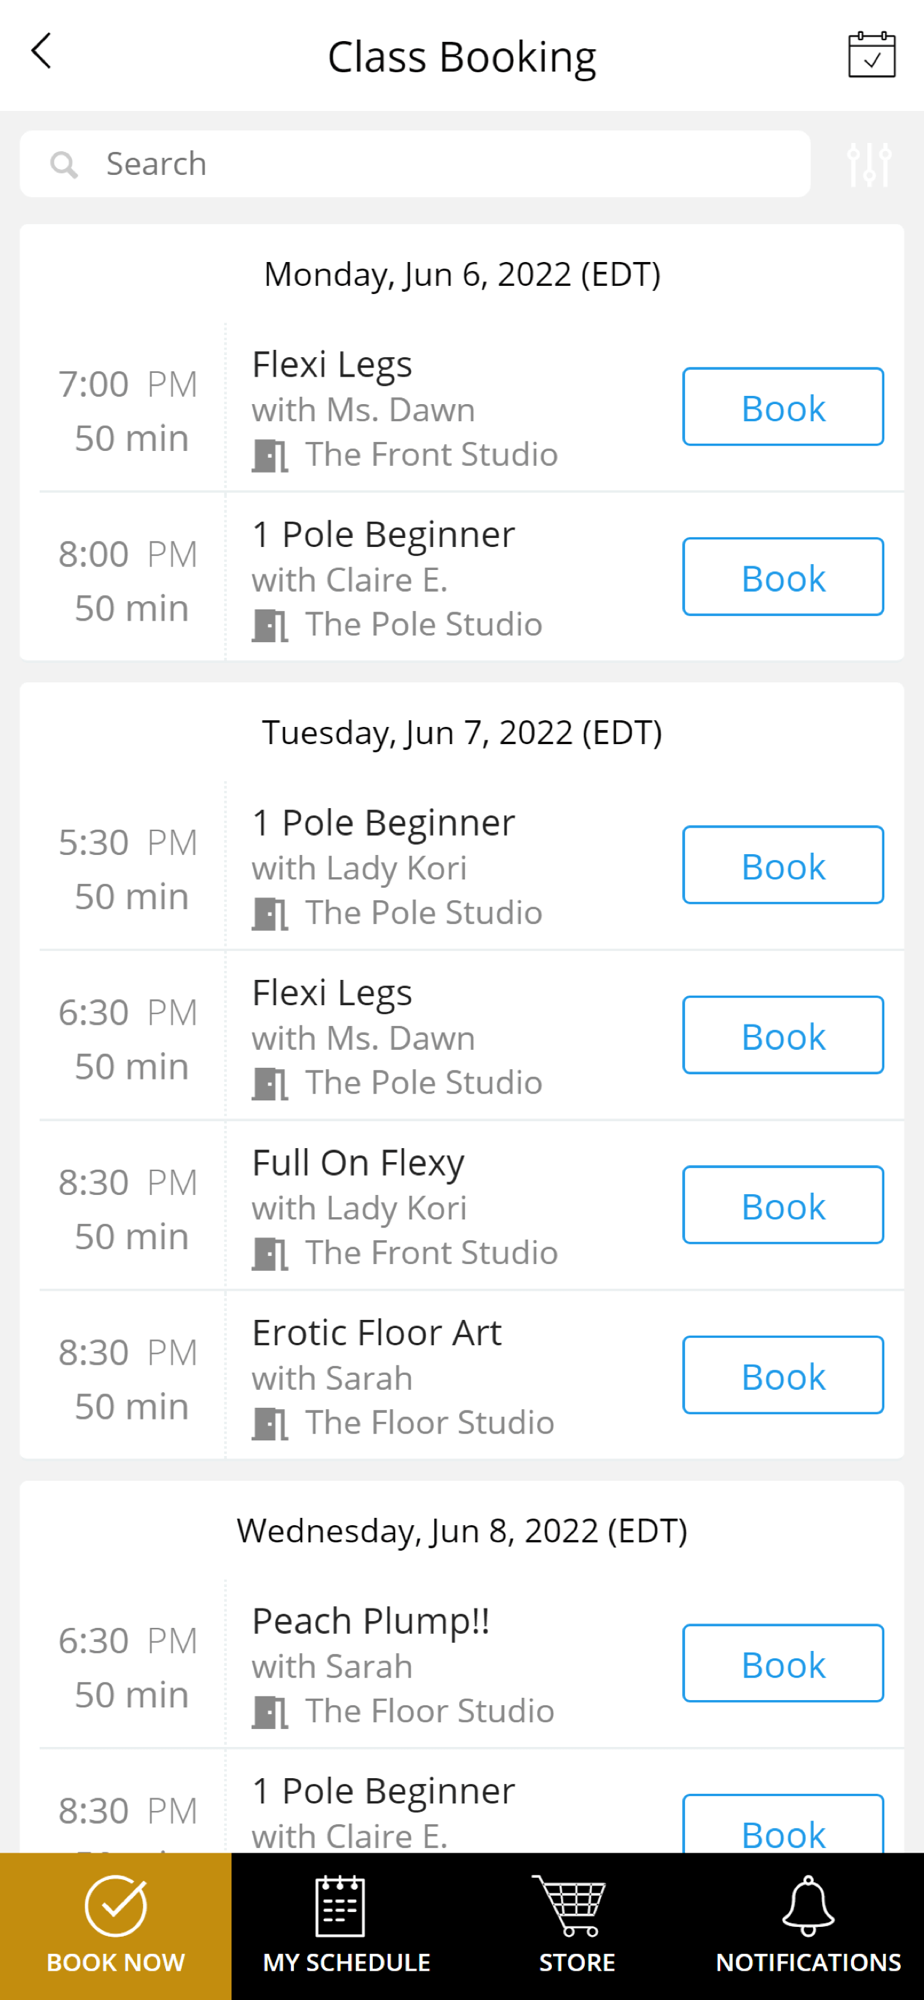
Task: Open the calendar icon in header
Action: click(x=871, y=54)
